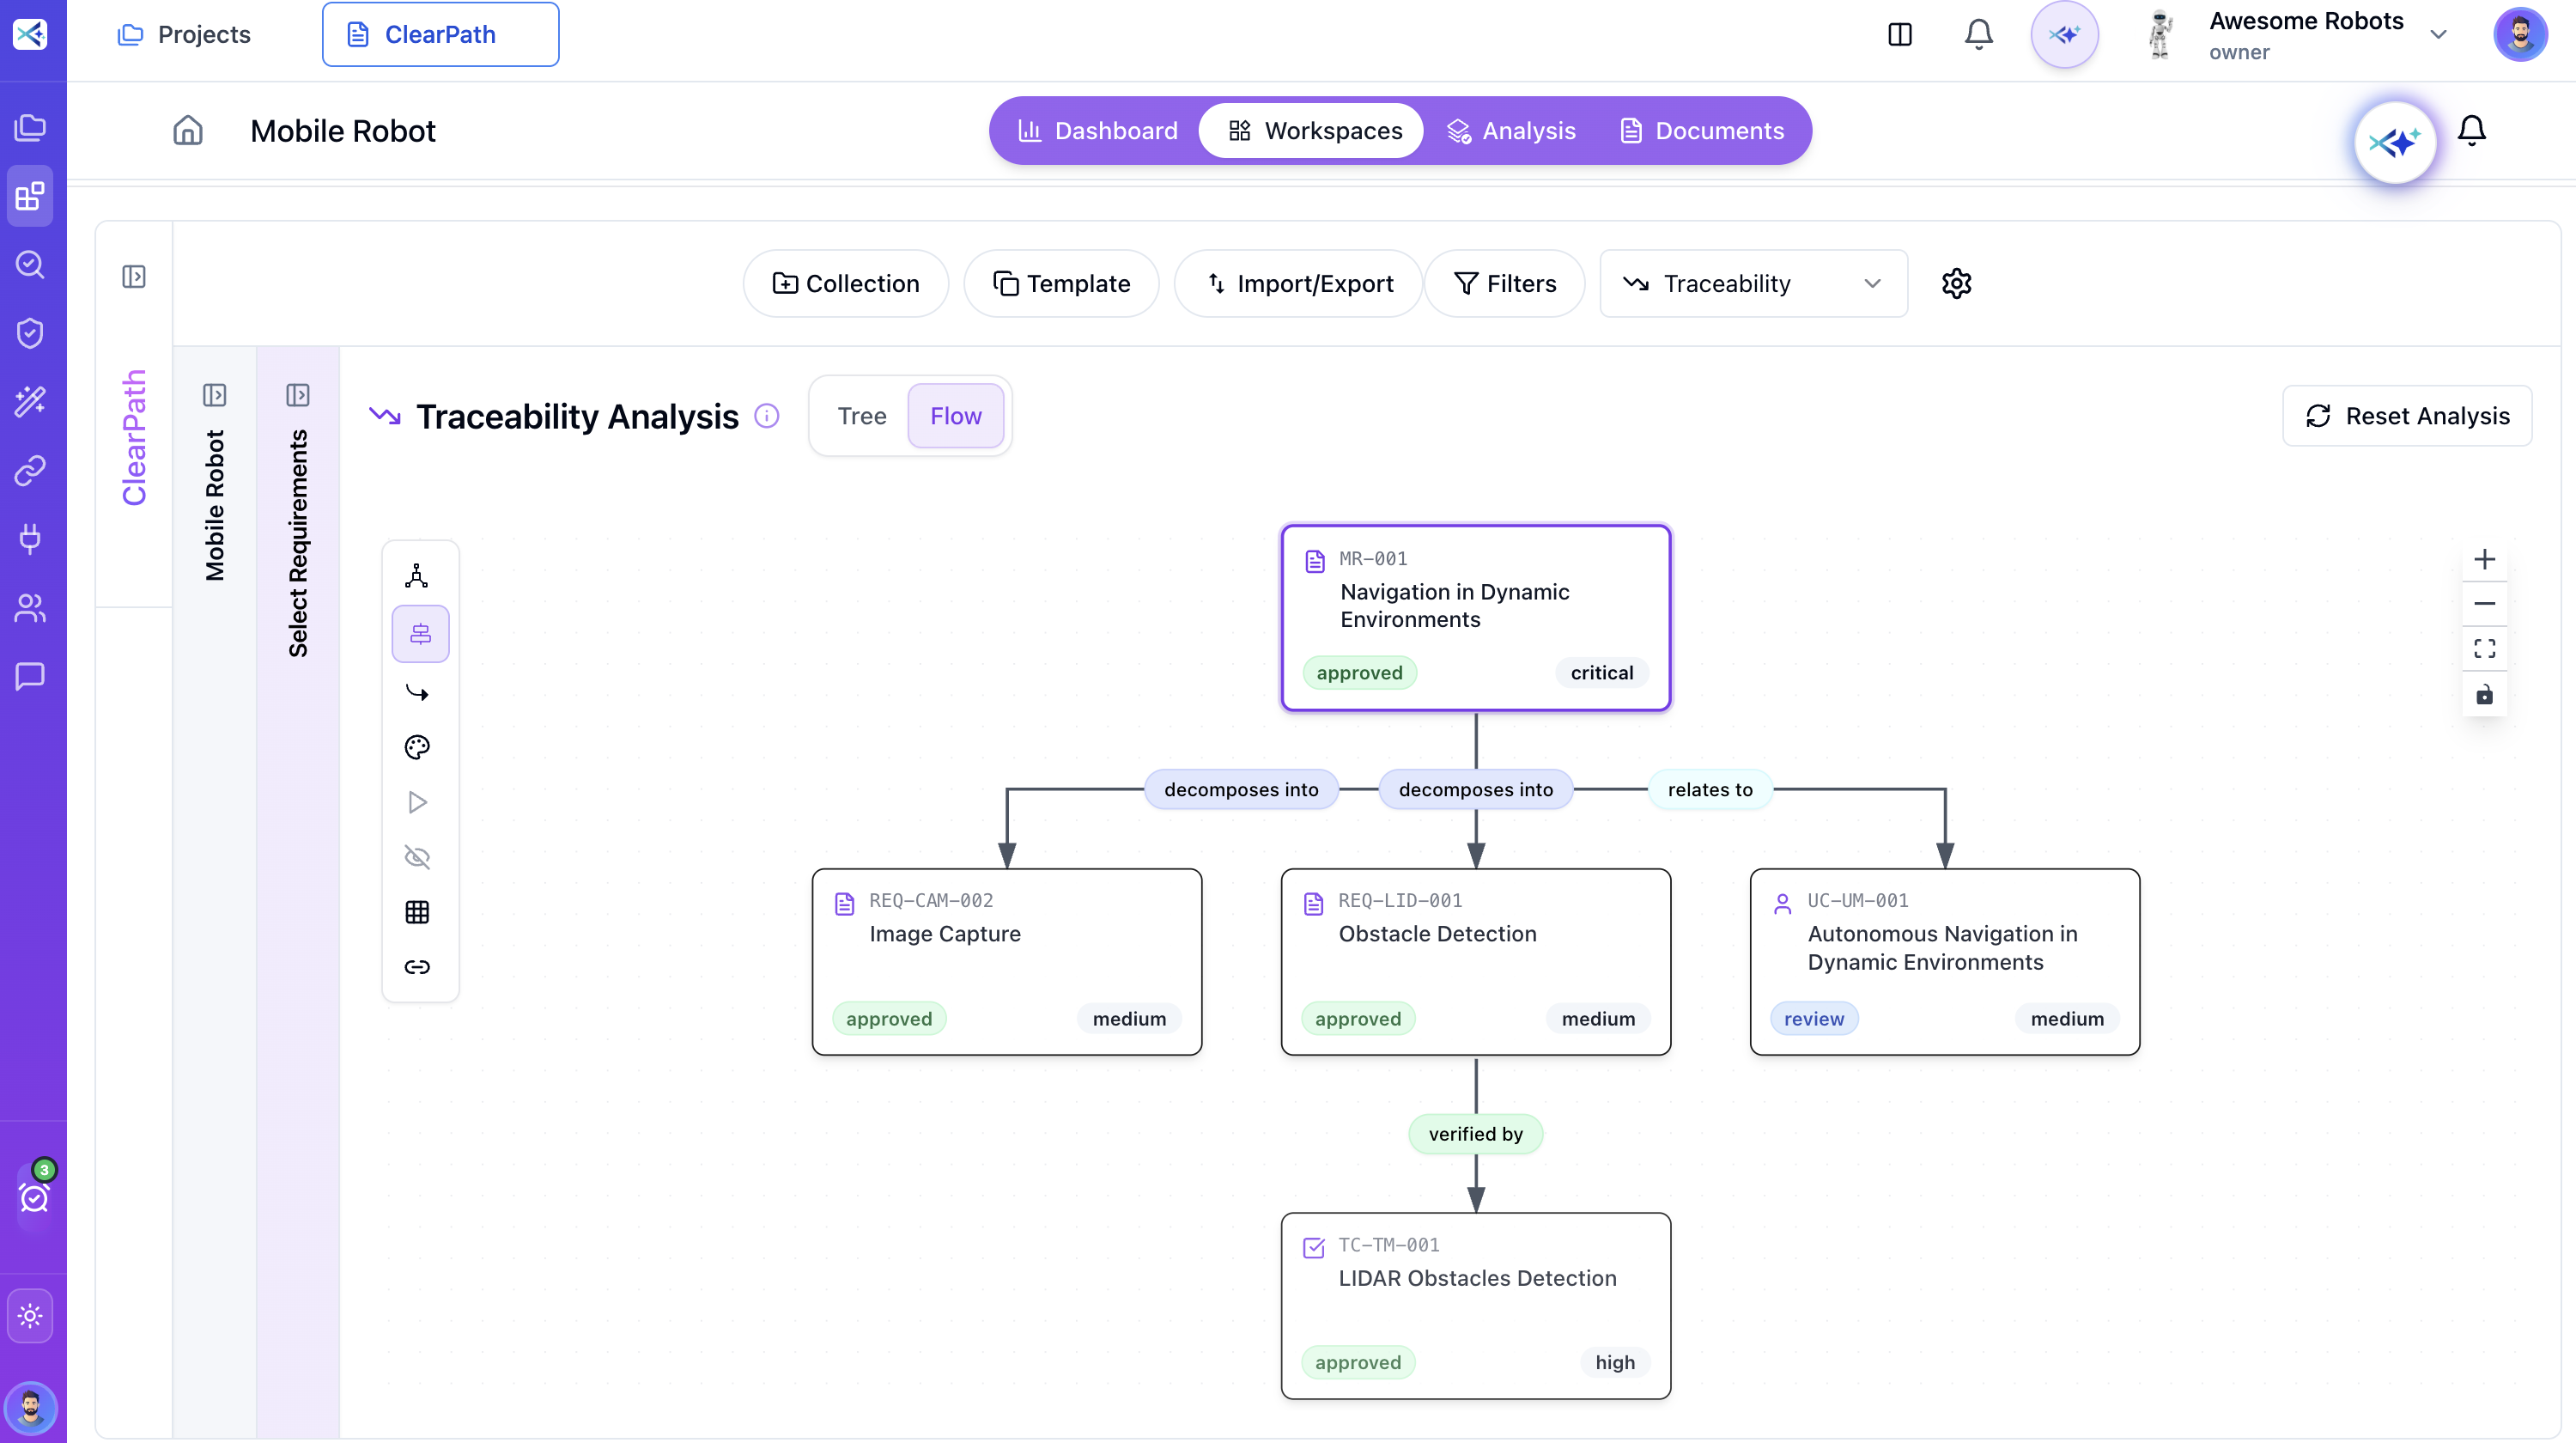
Task: Click the fullscreen icon on the canvas controls
Action: (2485, 649)
